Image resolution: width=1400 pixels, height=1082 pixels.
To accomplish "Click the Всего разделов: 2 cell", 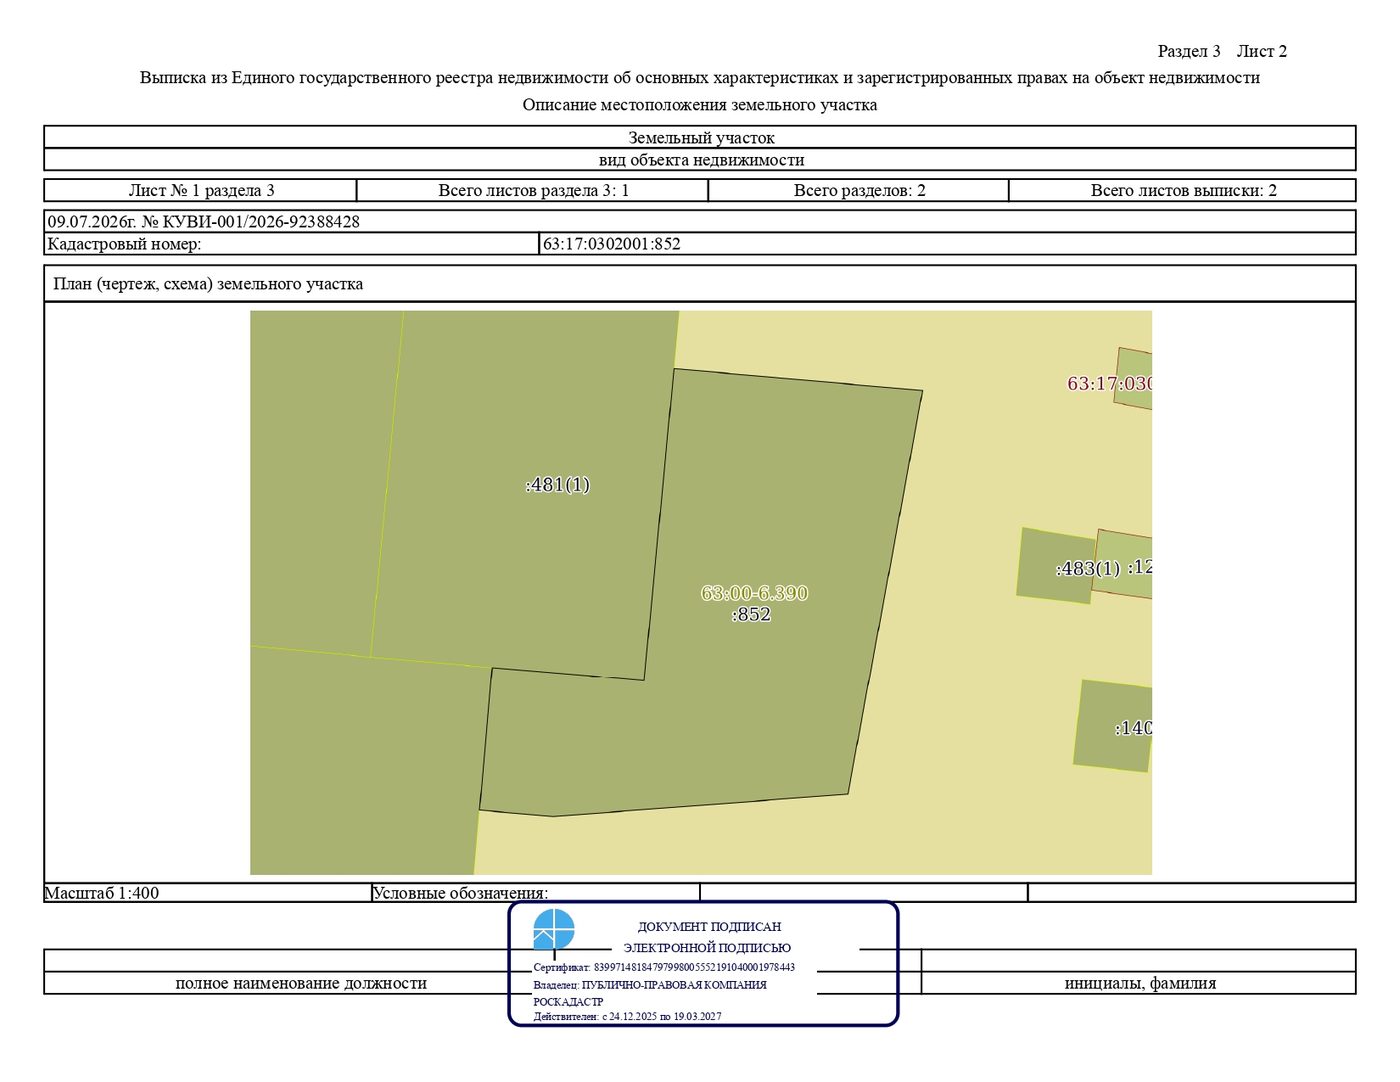I will [859, 190].
